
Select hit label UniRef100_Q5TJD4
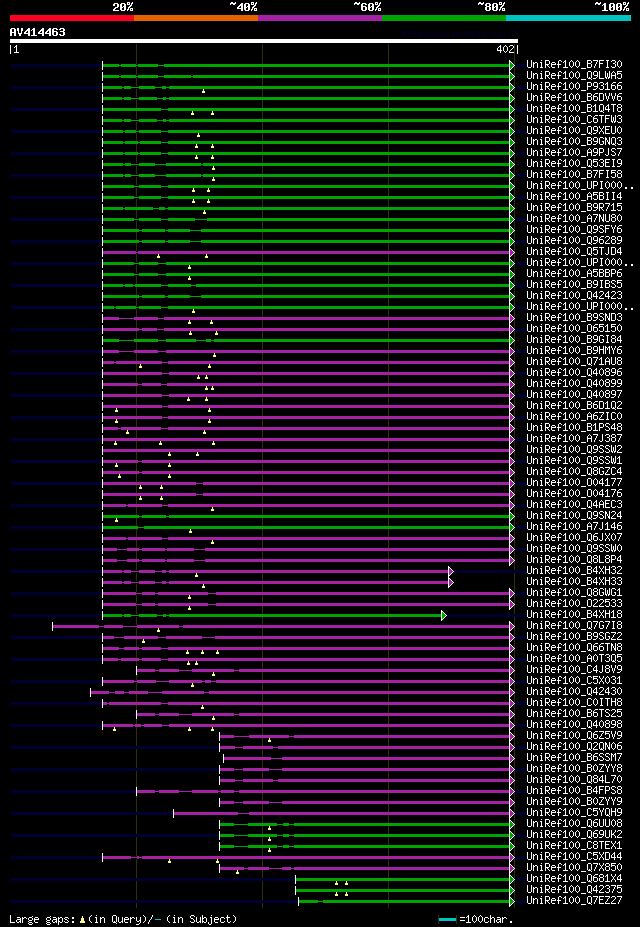[574, 252]
